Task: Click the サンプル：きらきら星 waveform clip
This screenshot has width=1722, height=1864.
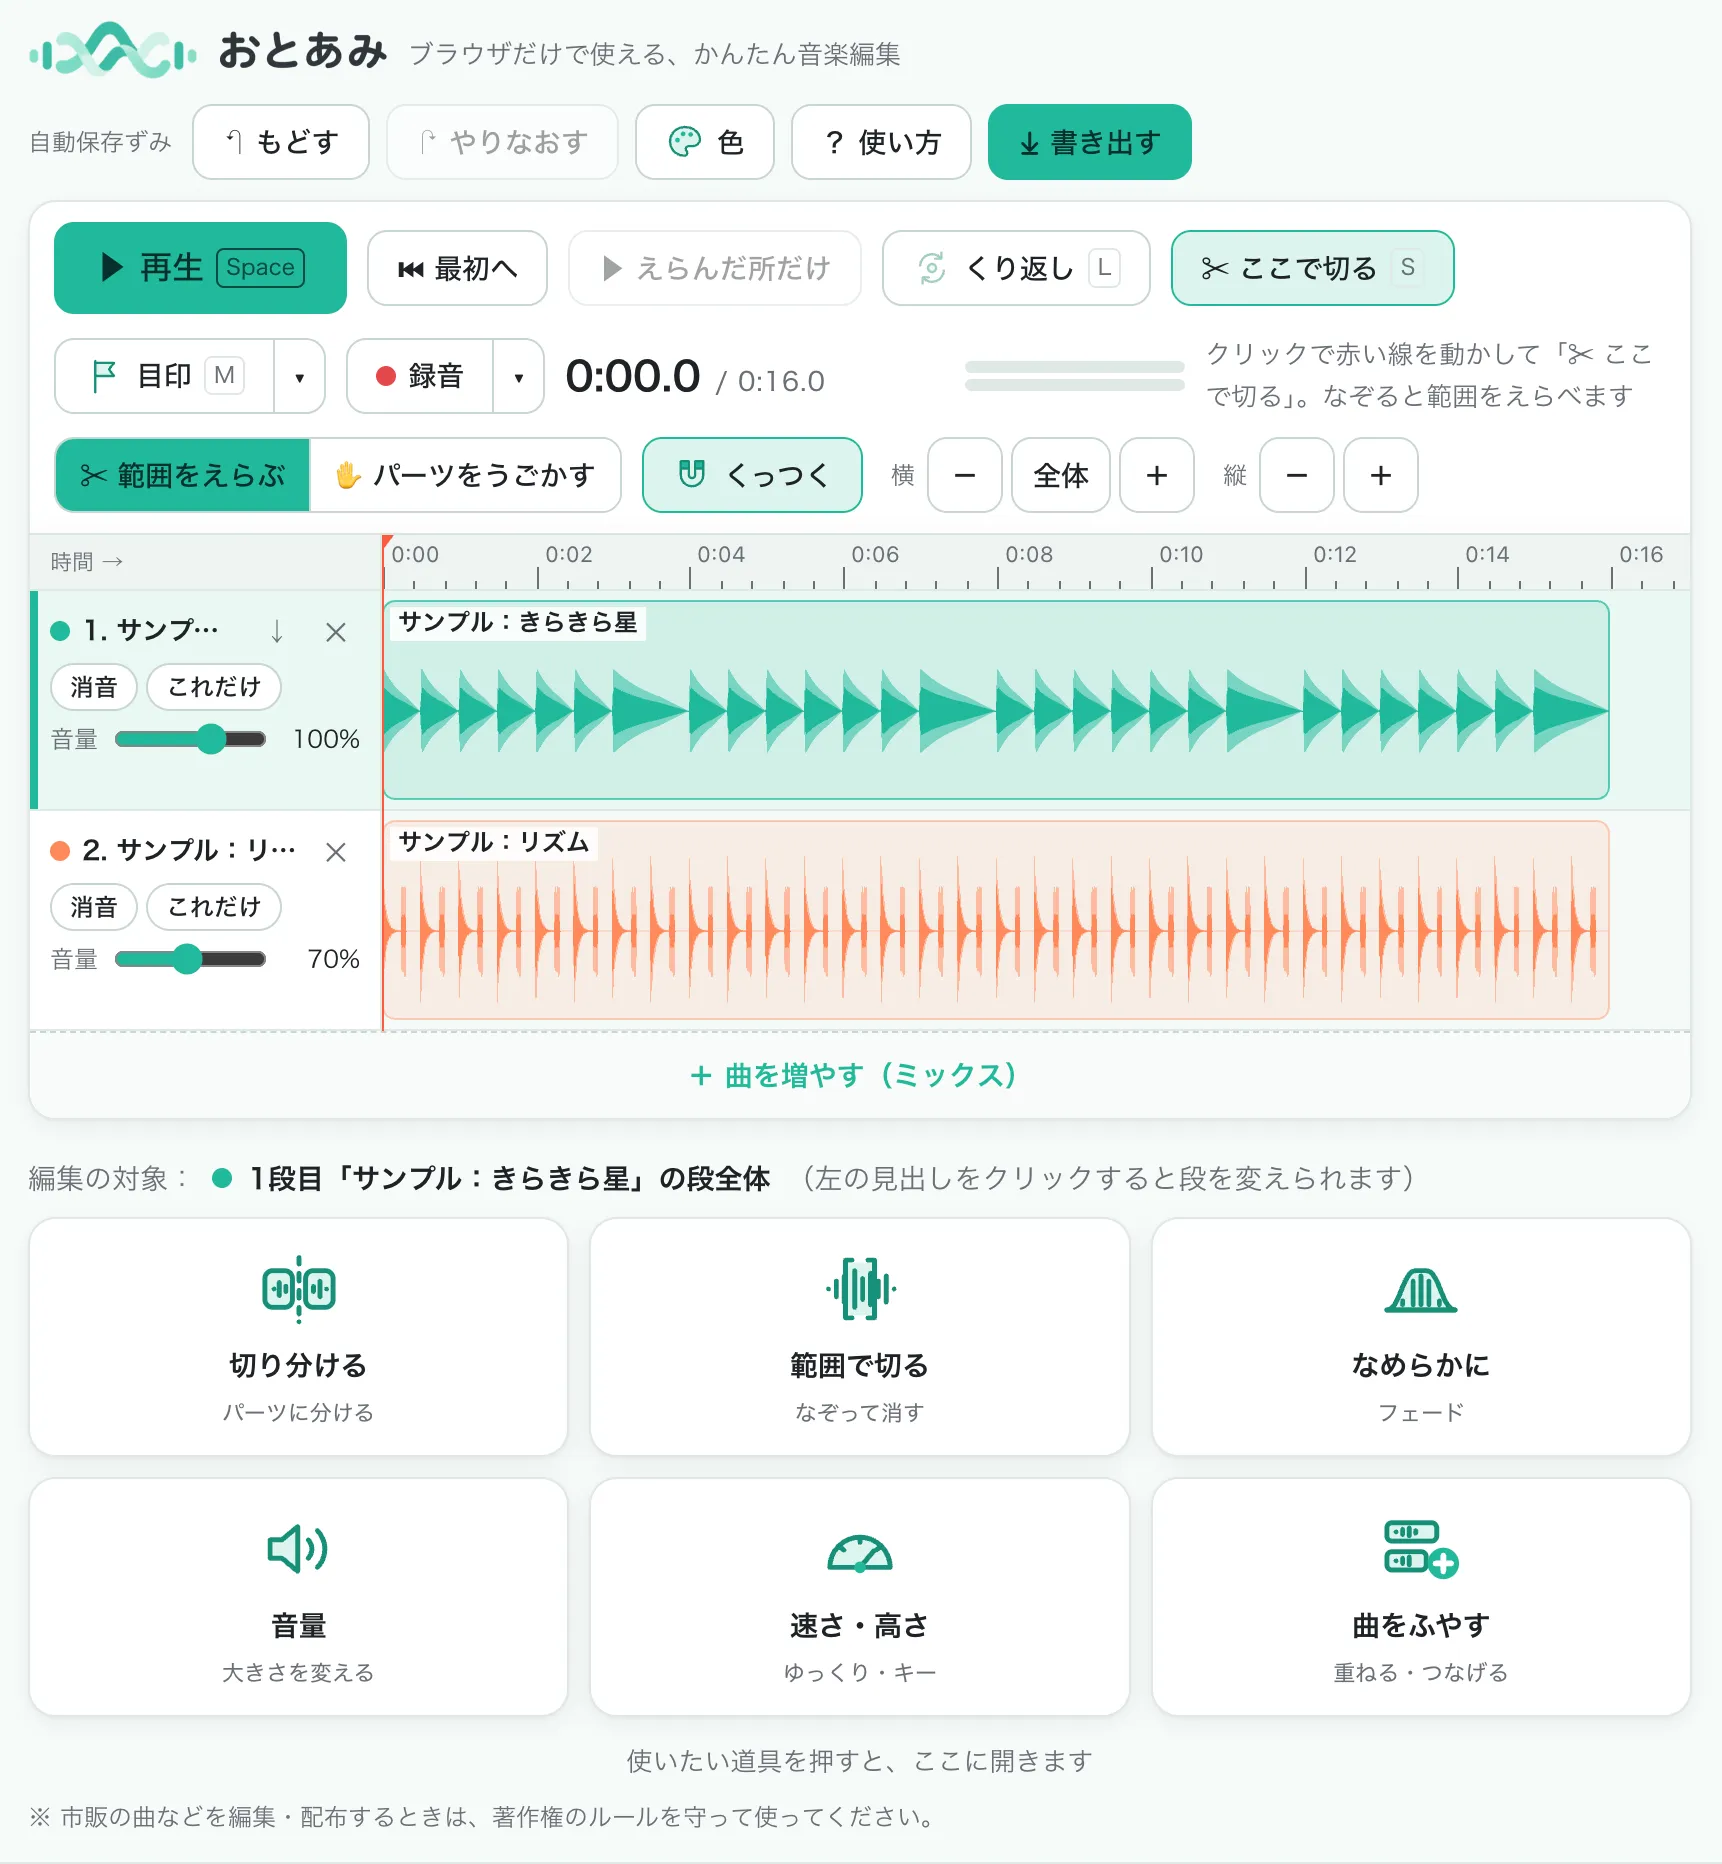Action: pyautogui.click(x=996, y=700)
